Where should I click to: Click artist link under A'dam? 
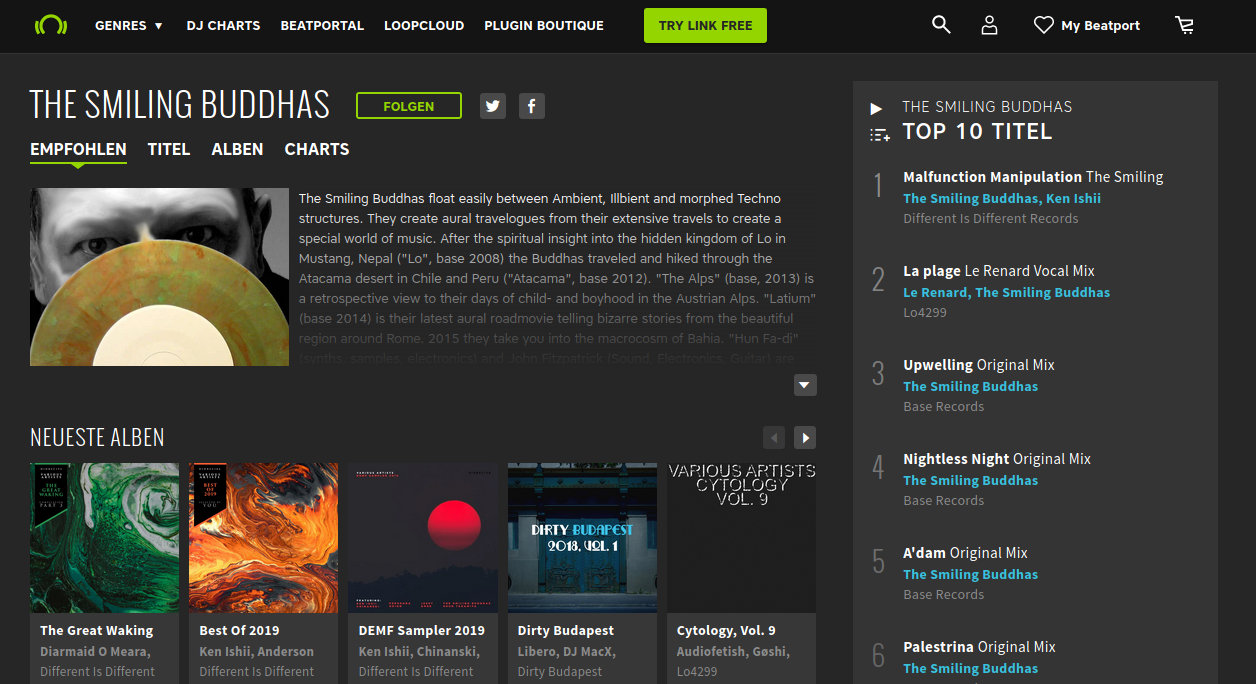click(x=971, y=574)
